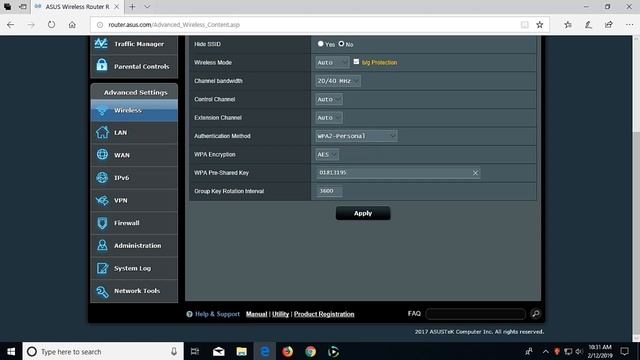Image resolution: width=640 pixels, height=360 pixels.
Task: Open the tab preview chevron
Action: [x=147, y=7]
